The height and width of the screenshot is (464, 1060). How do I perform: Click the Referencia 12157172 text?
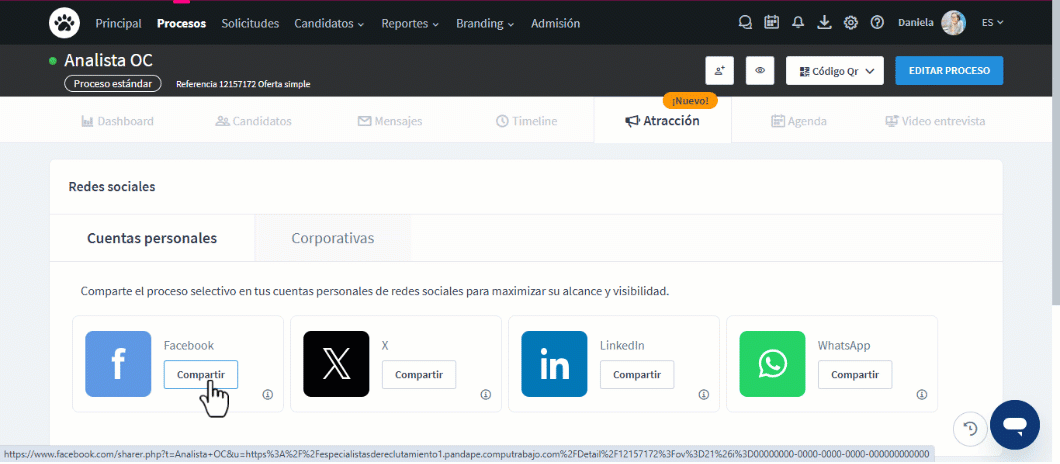215,85
